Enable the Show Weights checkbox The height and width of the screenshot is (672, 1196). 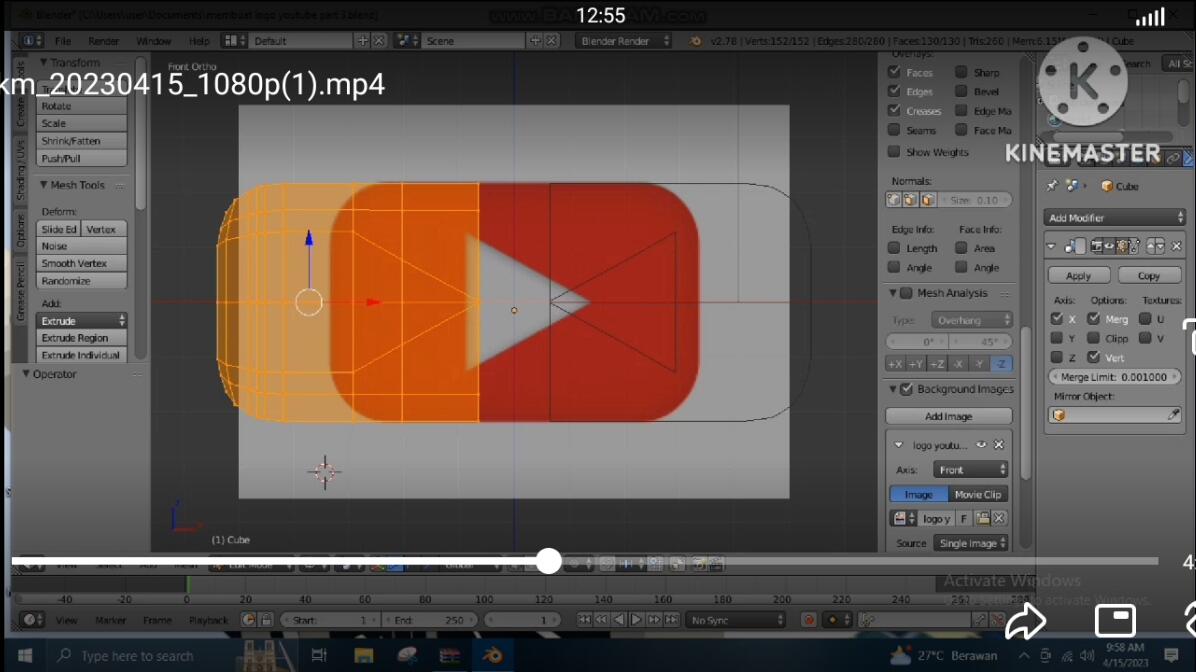[x=894, y=151]
